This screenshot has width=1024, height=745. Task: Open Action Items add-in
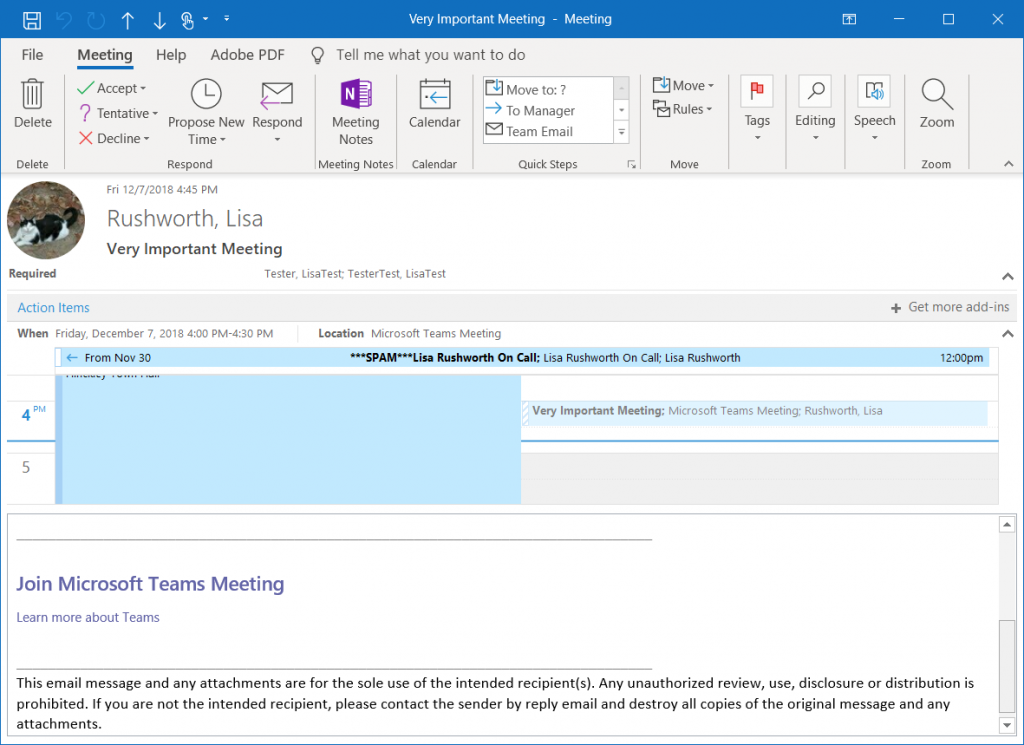[x=54, y=308]
